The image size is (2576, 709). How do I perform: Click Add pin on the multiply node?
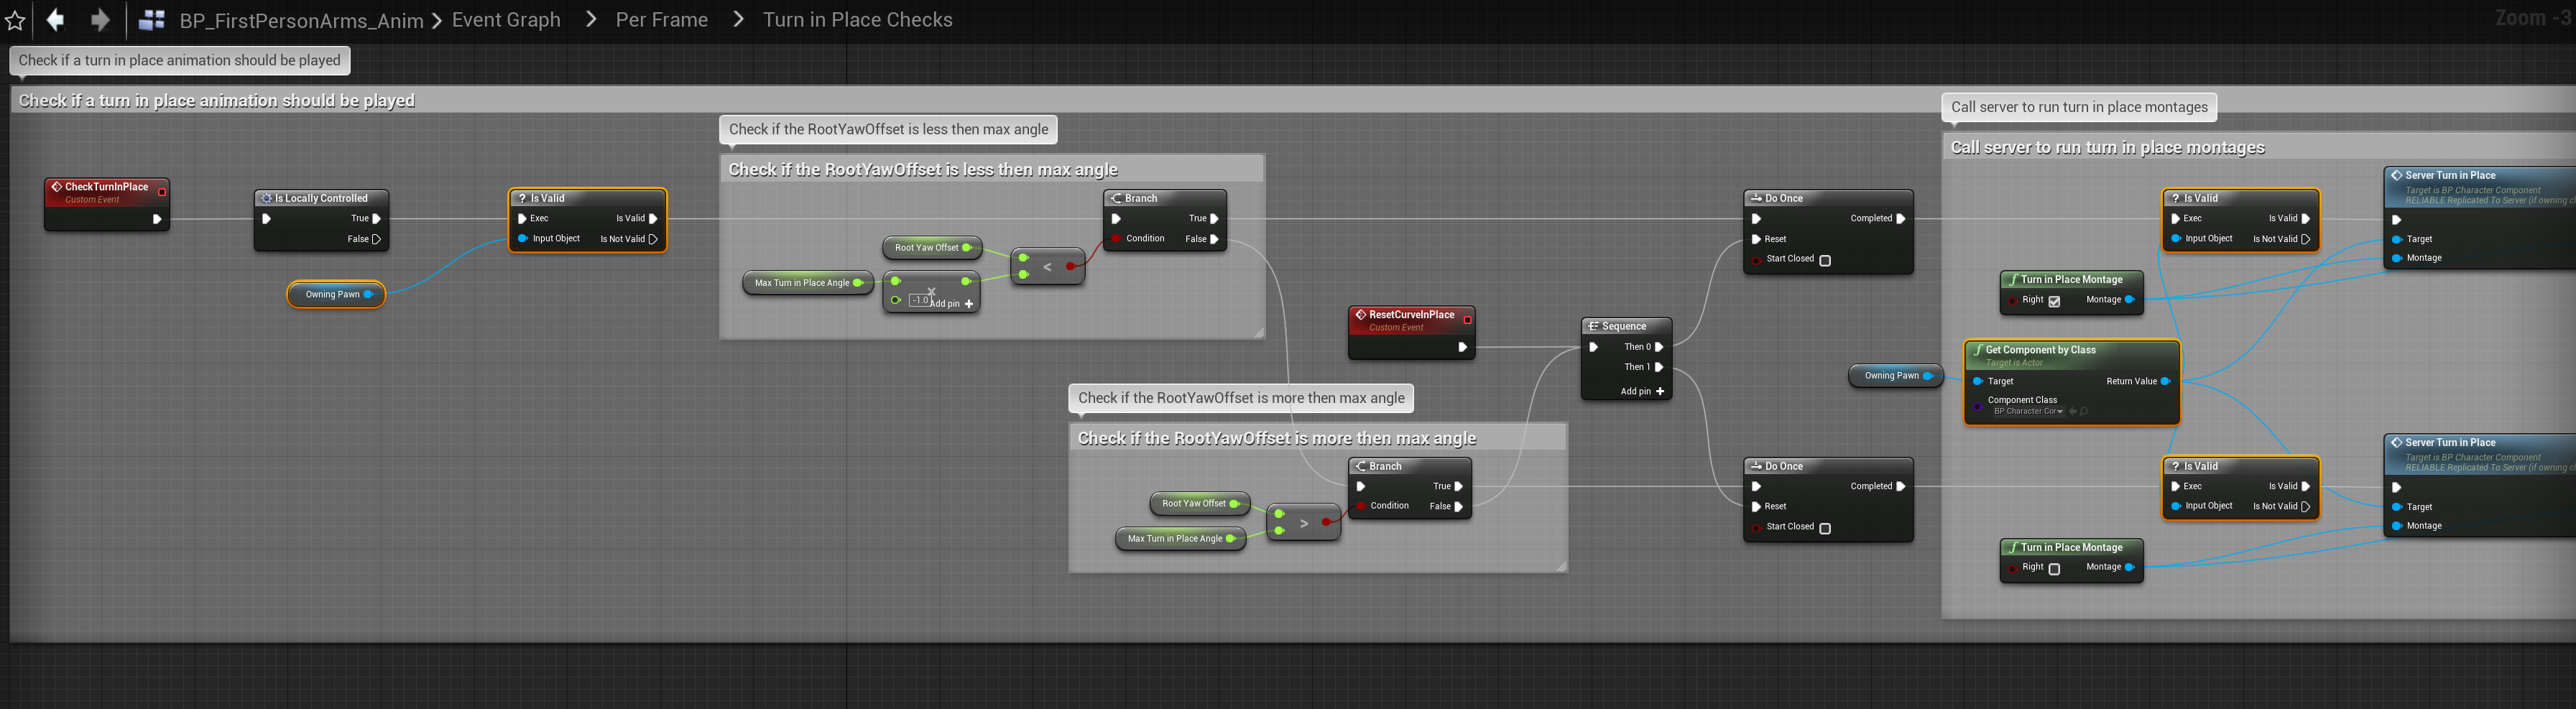[951, 304]
